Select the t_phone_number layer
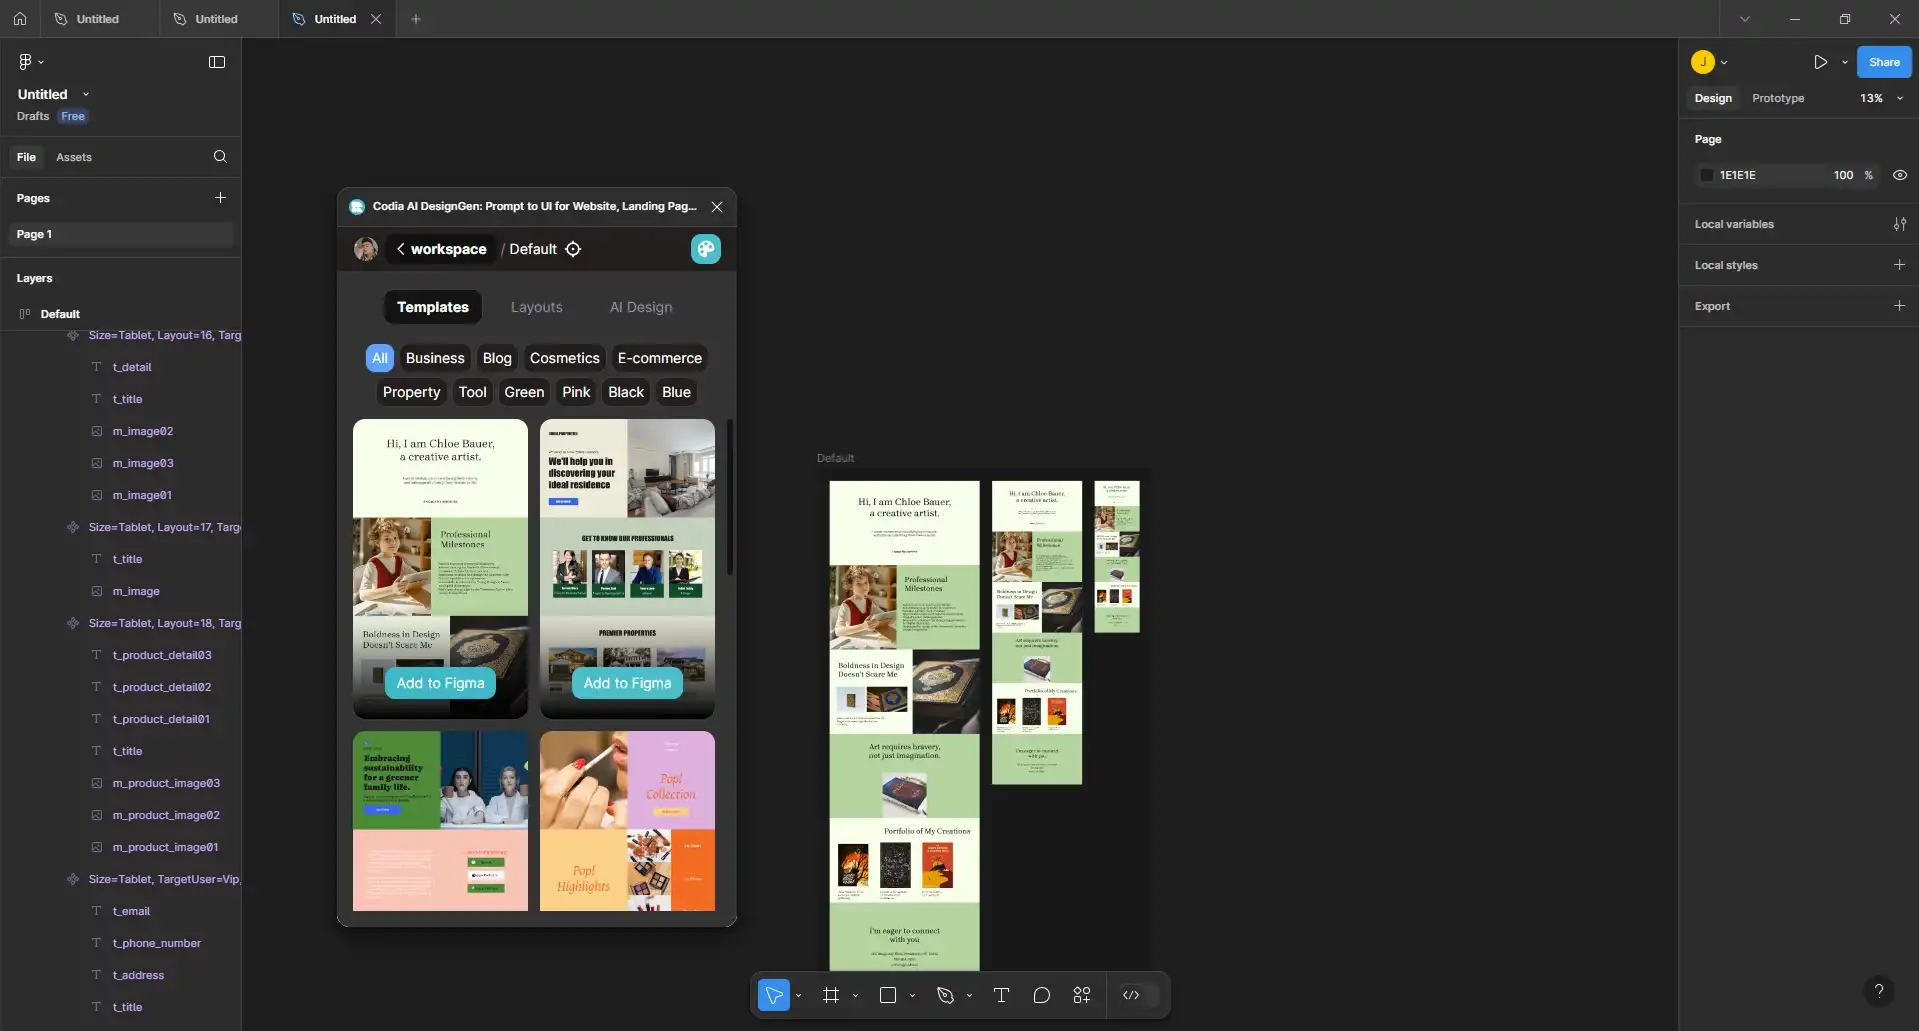 (156, 943)
